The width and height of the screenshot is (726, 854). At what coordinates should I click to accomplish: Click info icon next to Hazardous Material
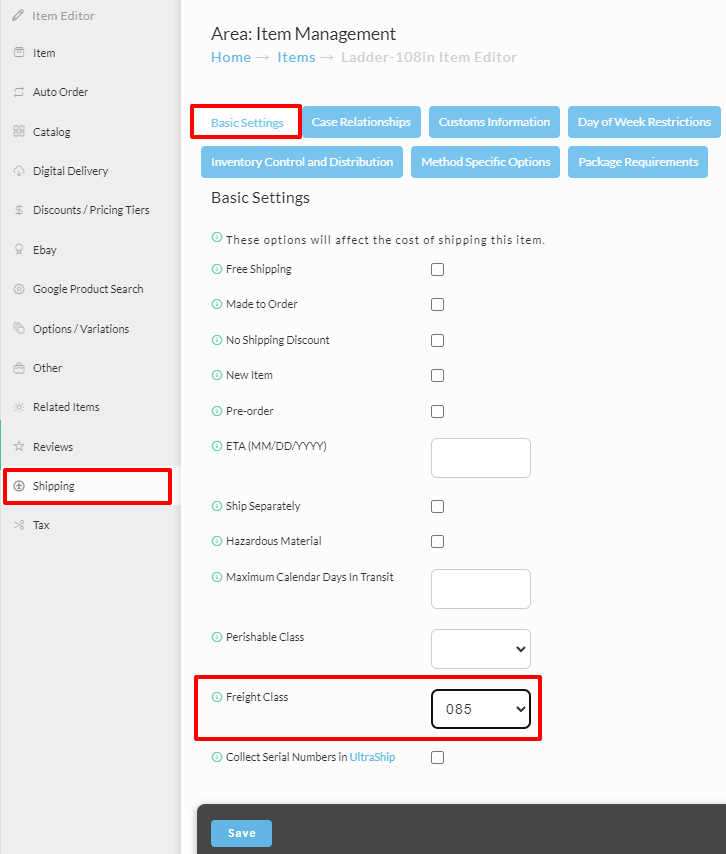tap(217, 541)
